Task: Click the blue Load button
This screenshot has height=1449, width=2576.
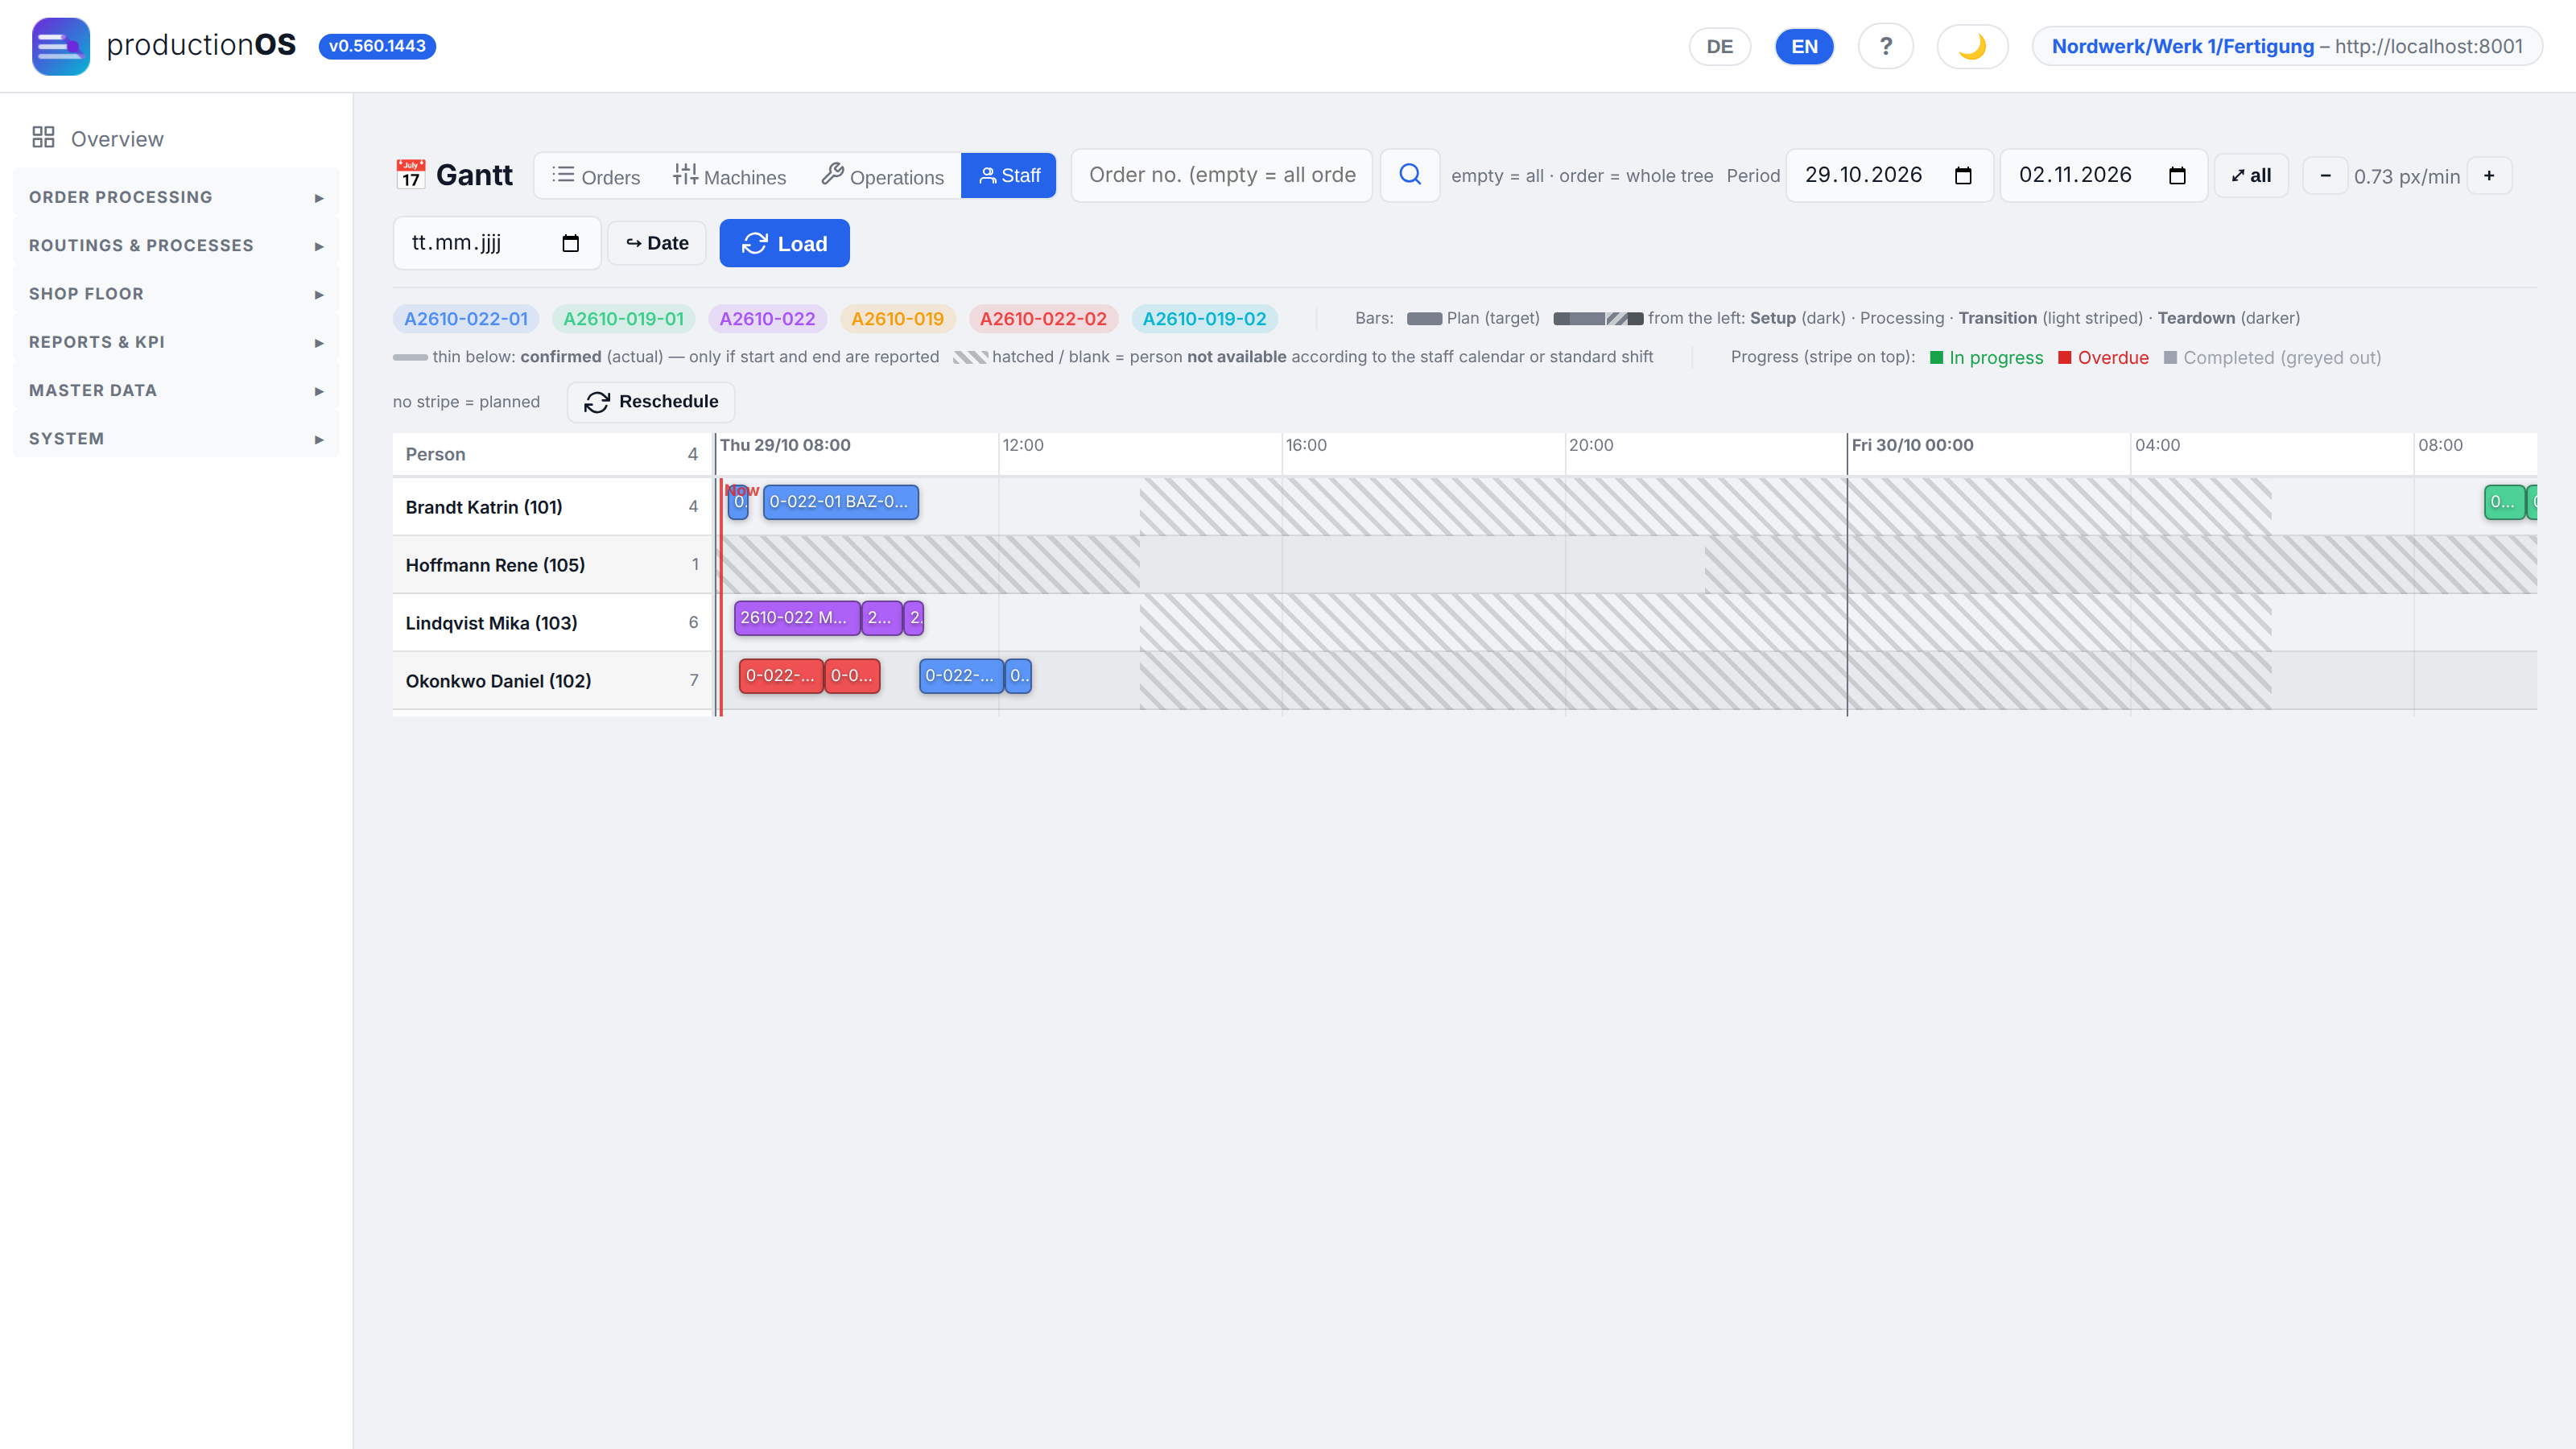Action: pyautogui.click(x=784, y=243)
